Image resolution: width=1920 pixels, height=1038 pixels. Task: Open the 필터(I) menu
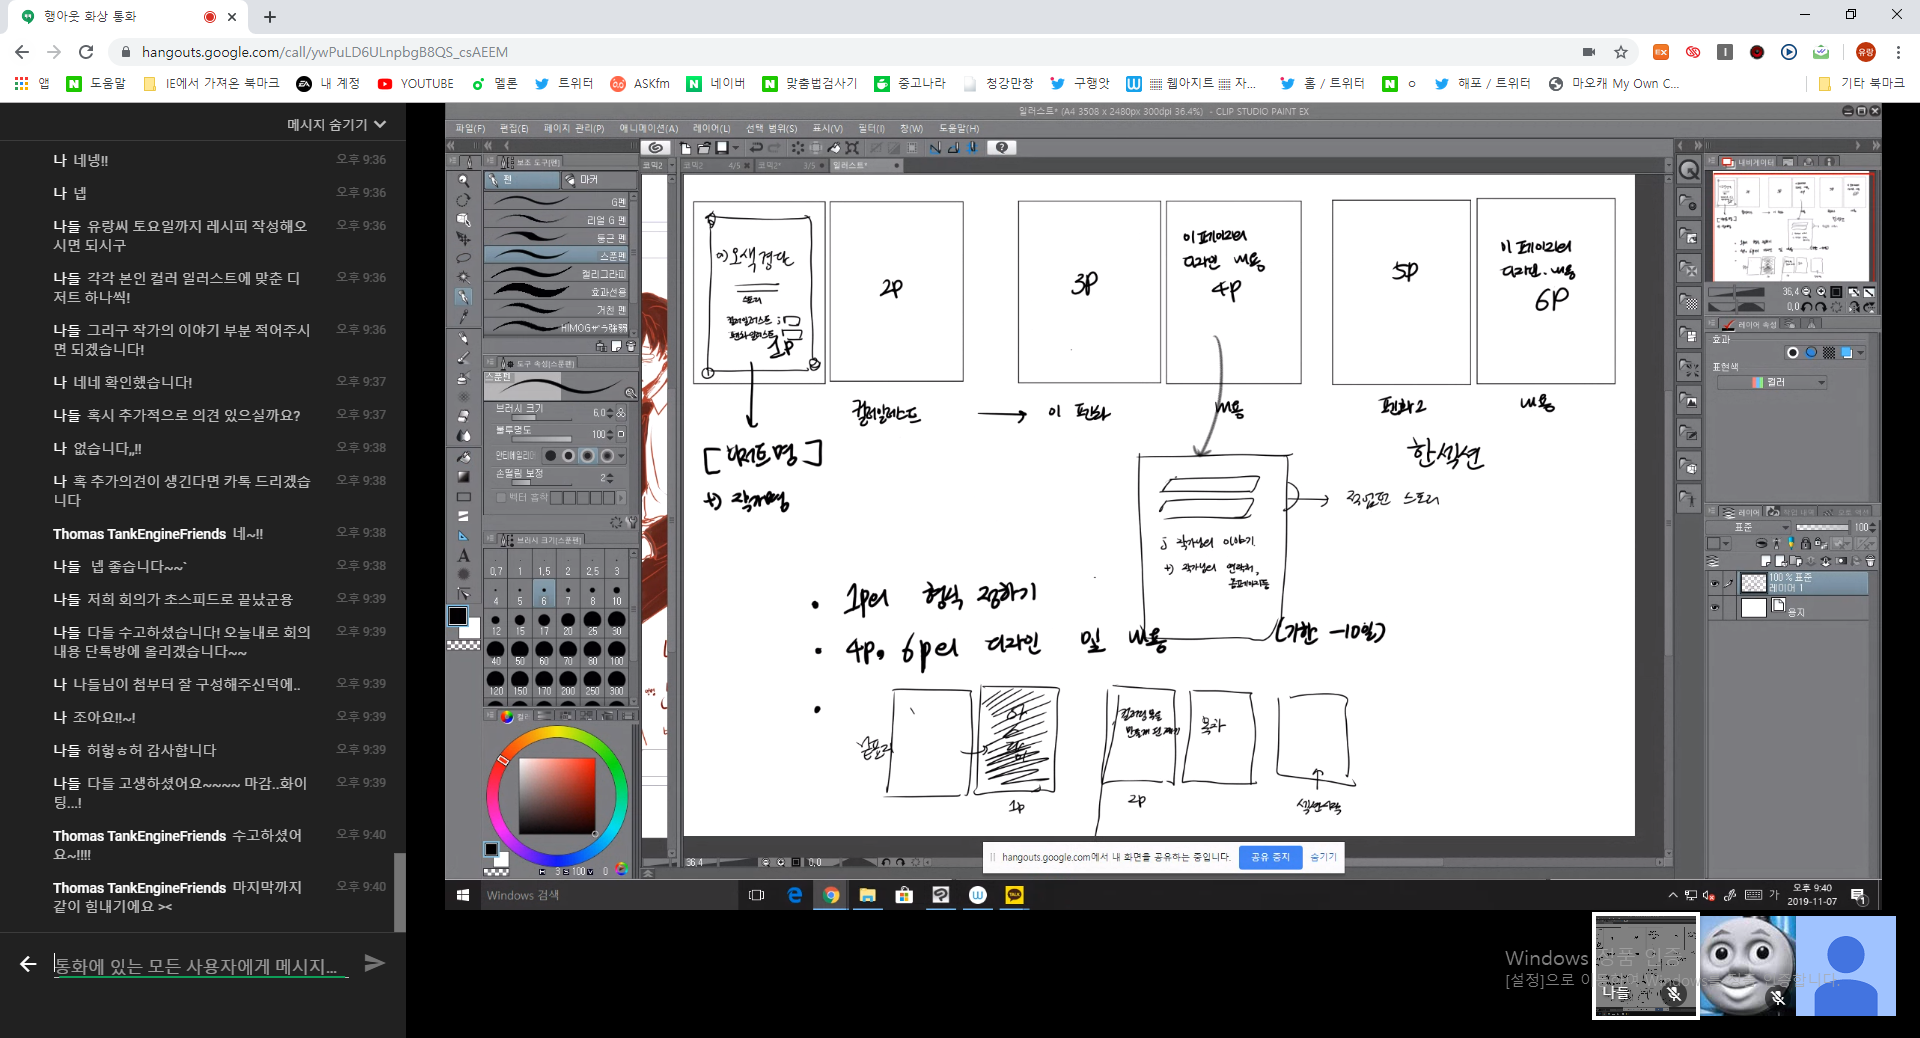[872, 128]
